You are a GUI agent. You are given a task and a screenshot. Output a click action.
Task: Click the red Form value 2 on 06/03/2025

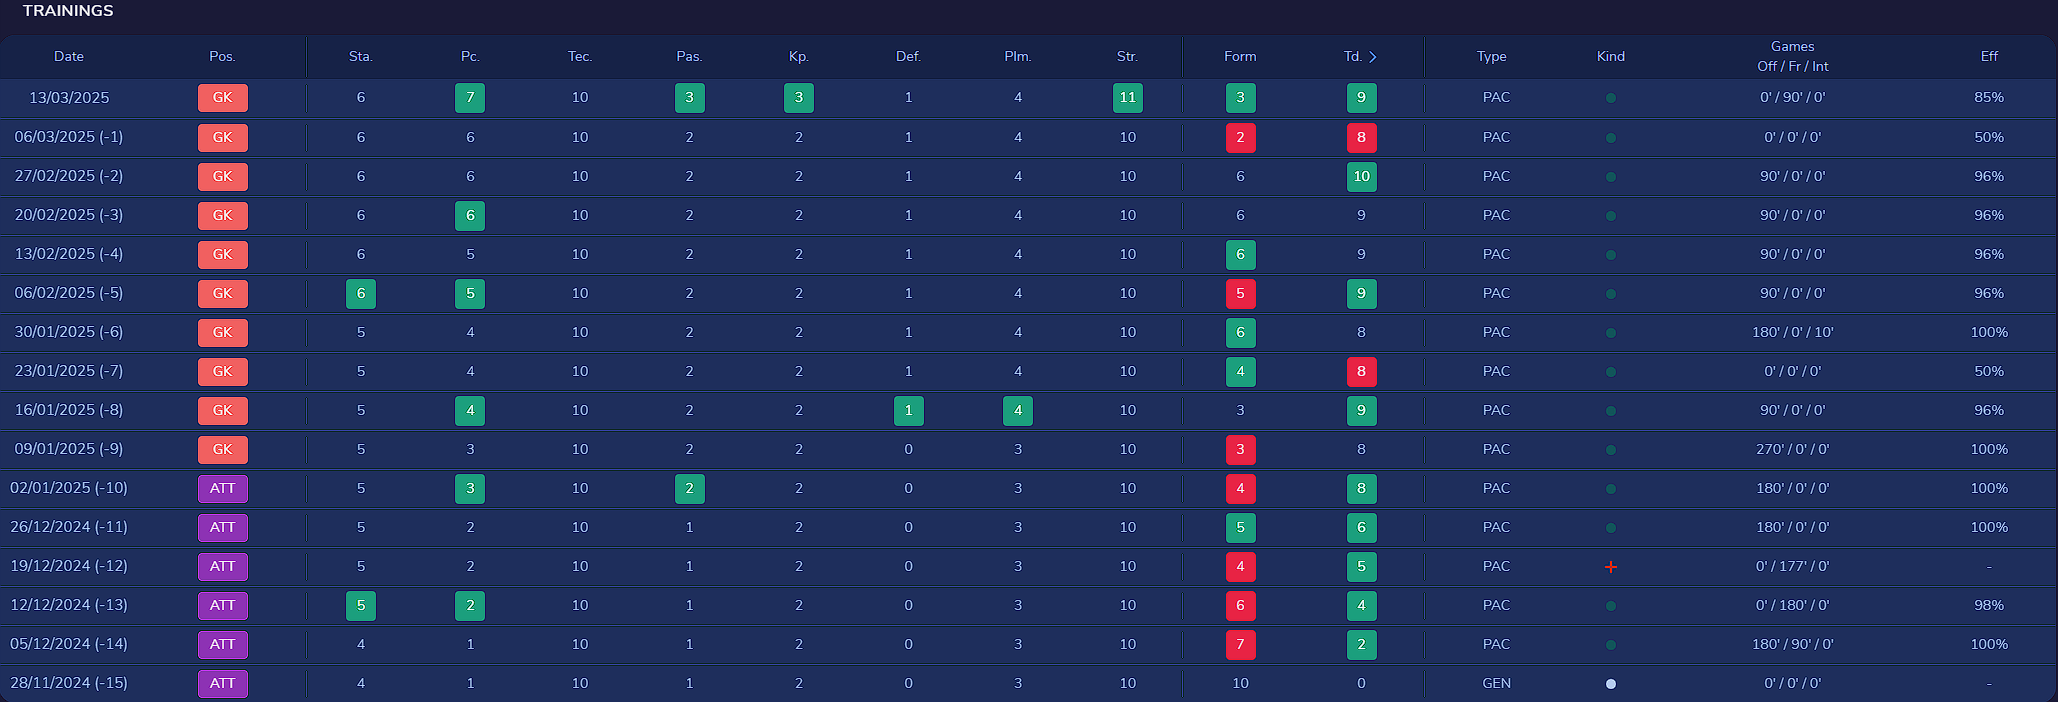click(x=1240, y=137)
